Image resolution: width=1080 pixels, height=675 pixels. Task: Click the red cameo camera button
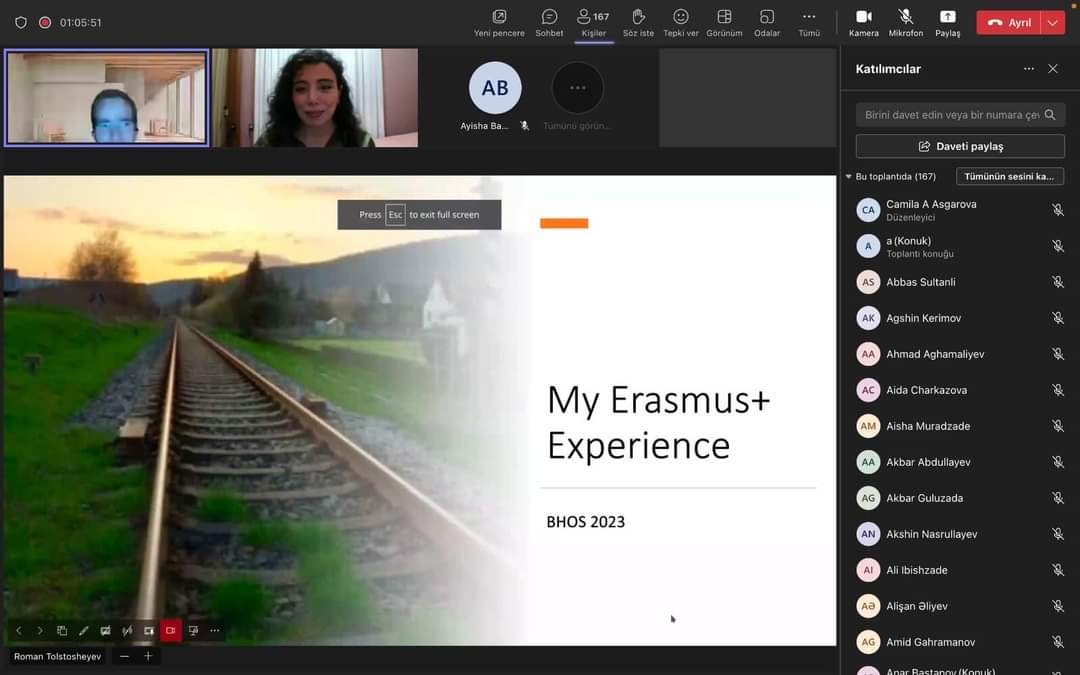point(171,630)
